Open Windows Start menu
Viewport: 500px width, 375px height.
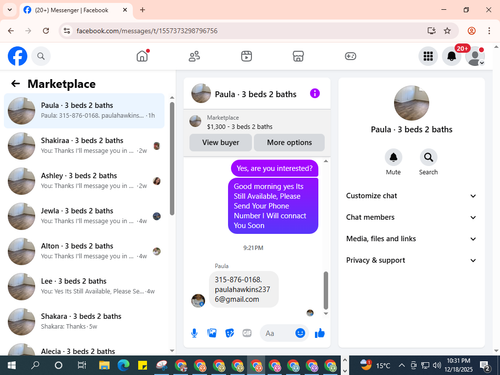(x=12, y=366)
